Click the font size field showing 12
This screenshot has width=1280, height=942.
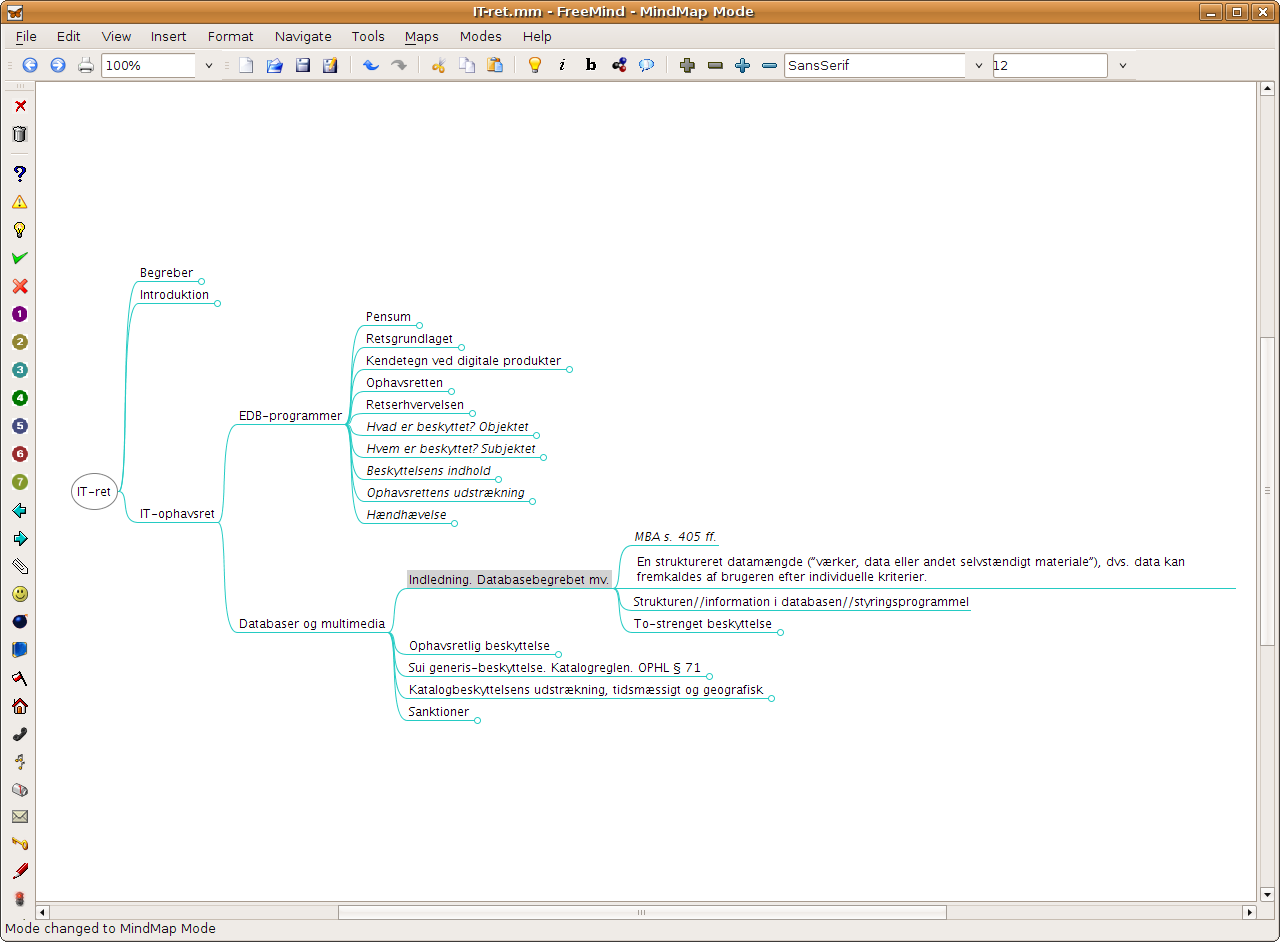click(1050, 65)
